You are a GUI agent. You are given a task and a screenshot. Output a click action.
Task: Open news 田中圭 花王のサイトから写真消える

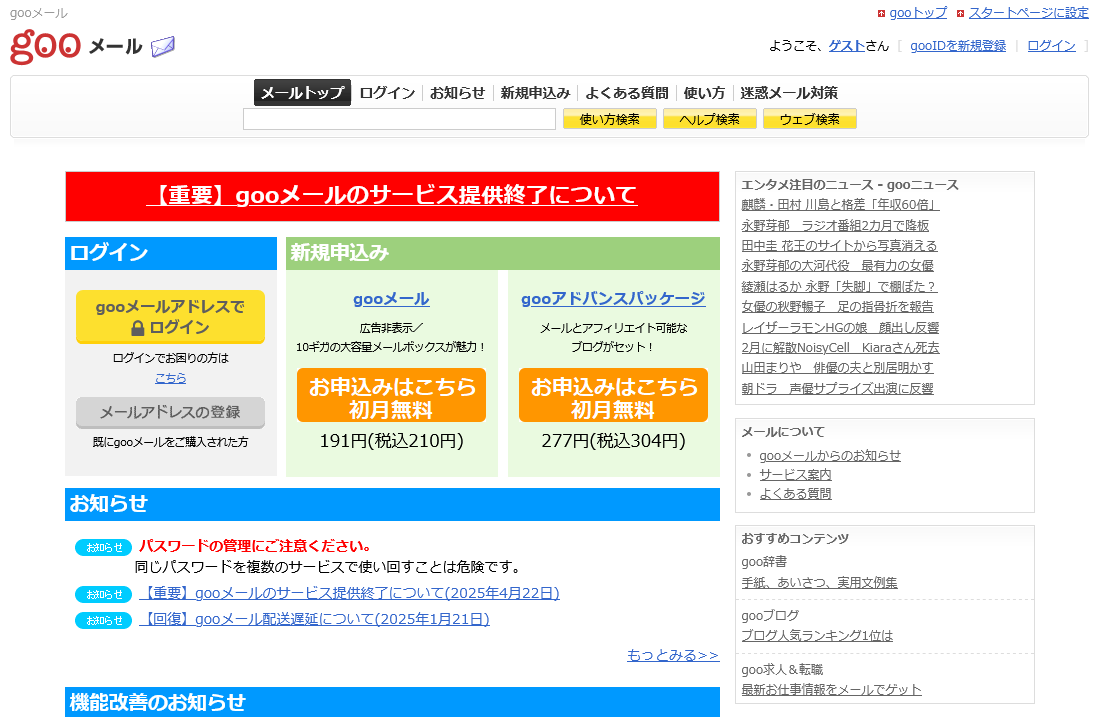coord(839,246)
